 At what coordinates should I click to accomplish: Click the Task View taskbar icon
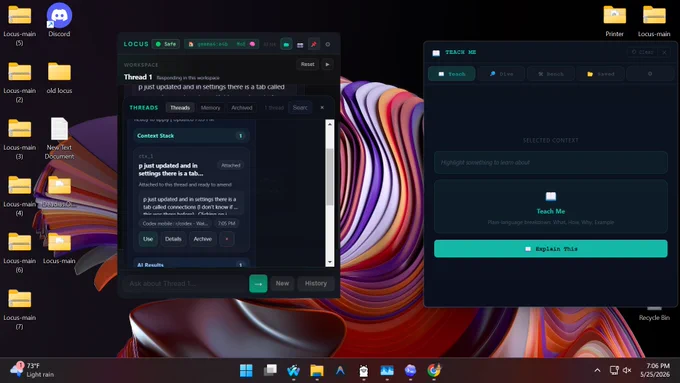270,370
